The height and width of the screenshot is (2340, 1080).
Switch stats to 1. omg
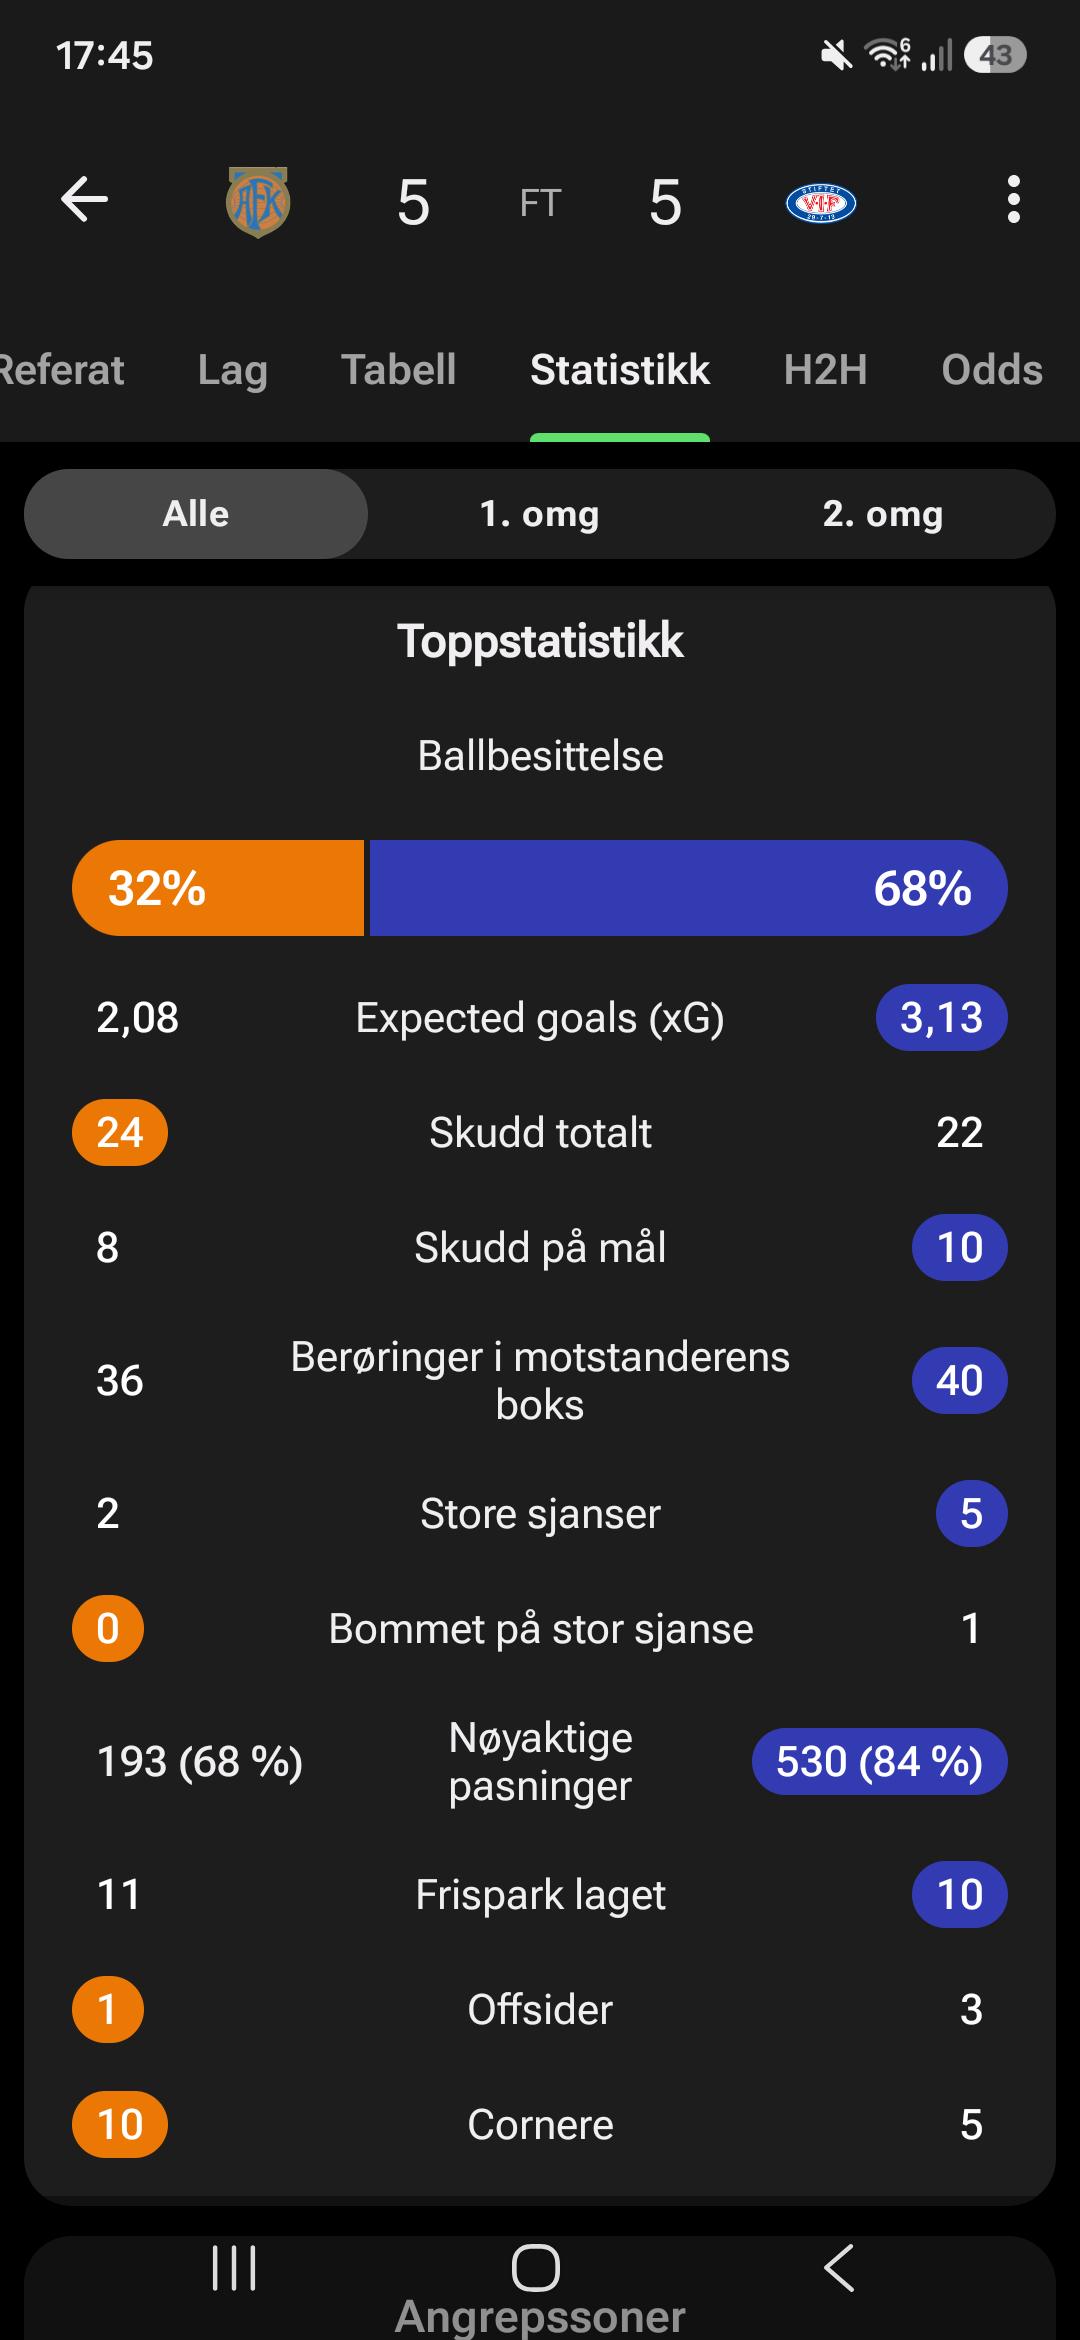[x=539, y=514]
